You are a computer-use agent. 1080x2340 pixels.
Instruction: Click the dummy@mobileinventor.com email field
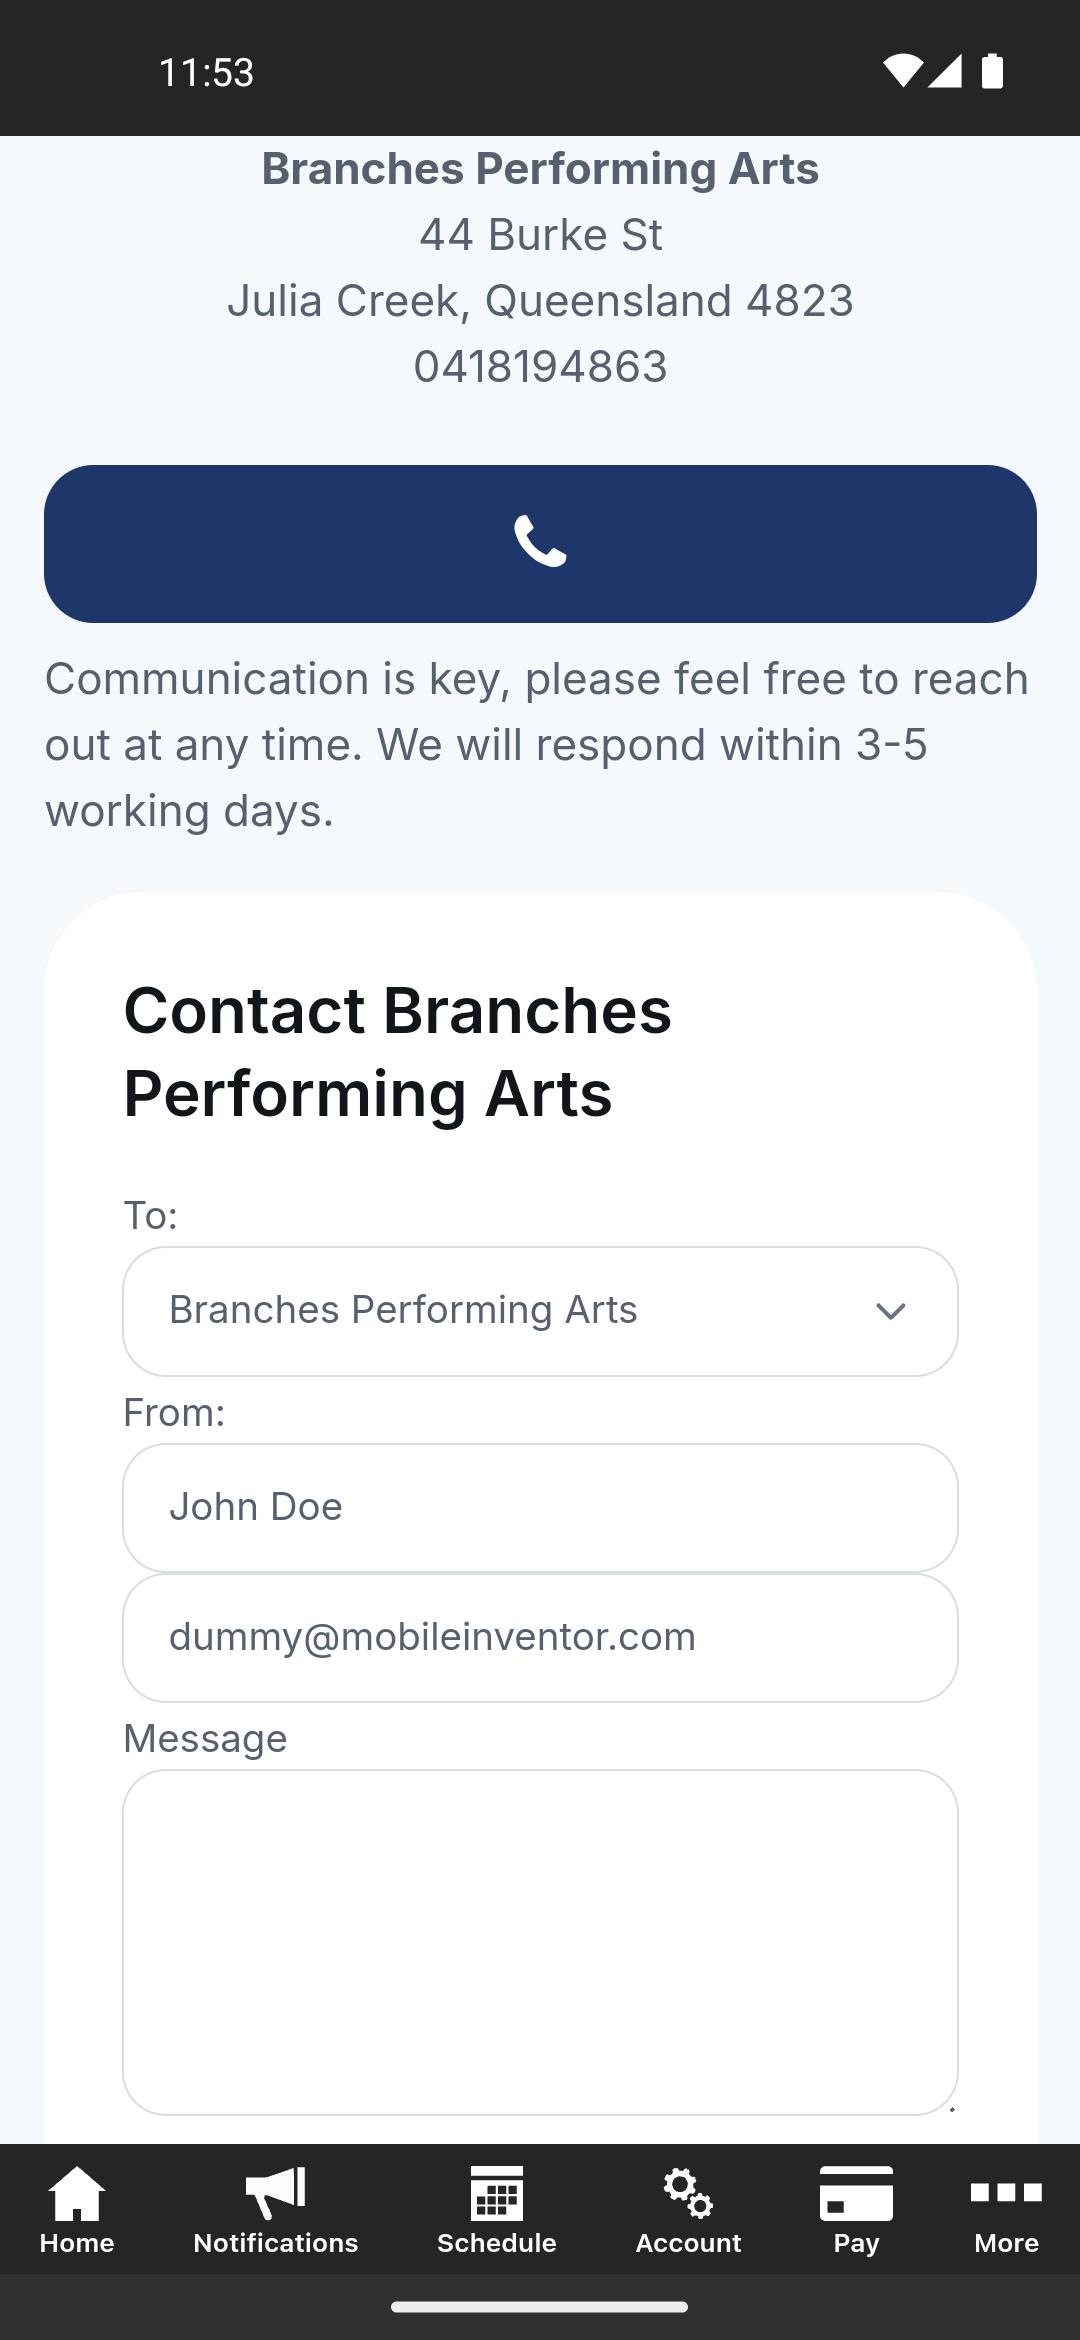pyautogui.click(x=540, y=1638)
